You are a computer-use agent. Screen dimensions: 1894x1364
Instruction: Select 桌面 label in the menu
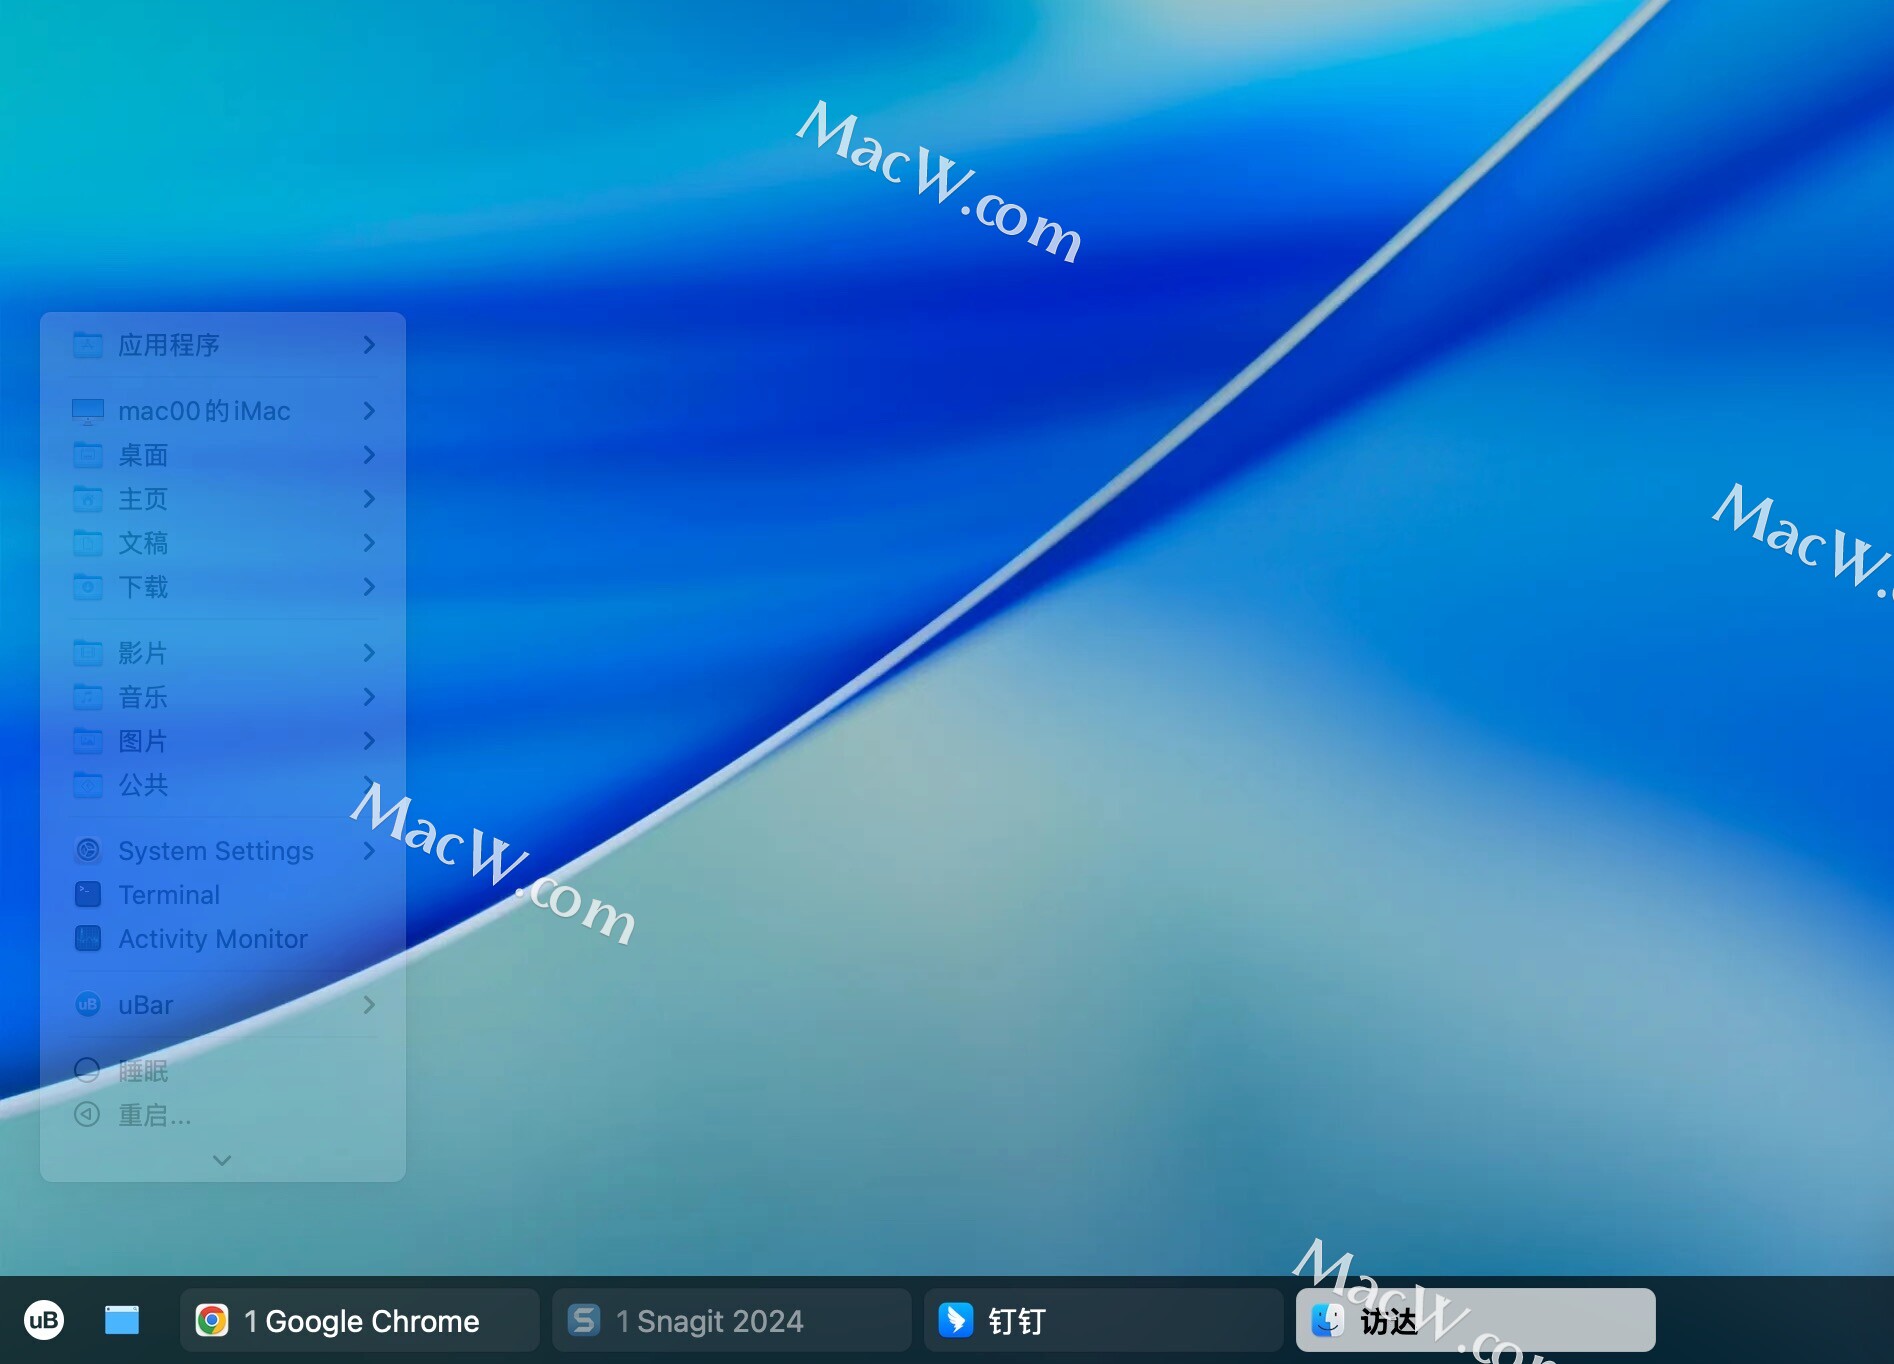point(143,455)
